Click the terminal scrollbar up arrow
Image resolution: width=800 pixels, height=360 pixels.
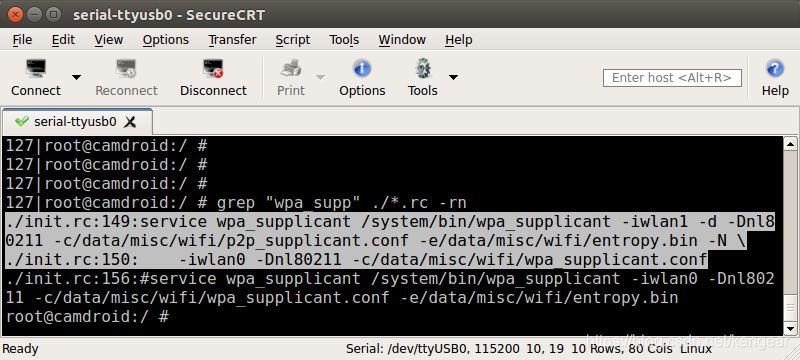pos(790,144)
